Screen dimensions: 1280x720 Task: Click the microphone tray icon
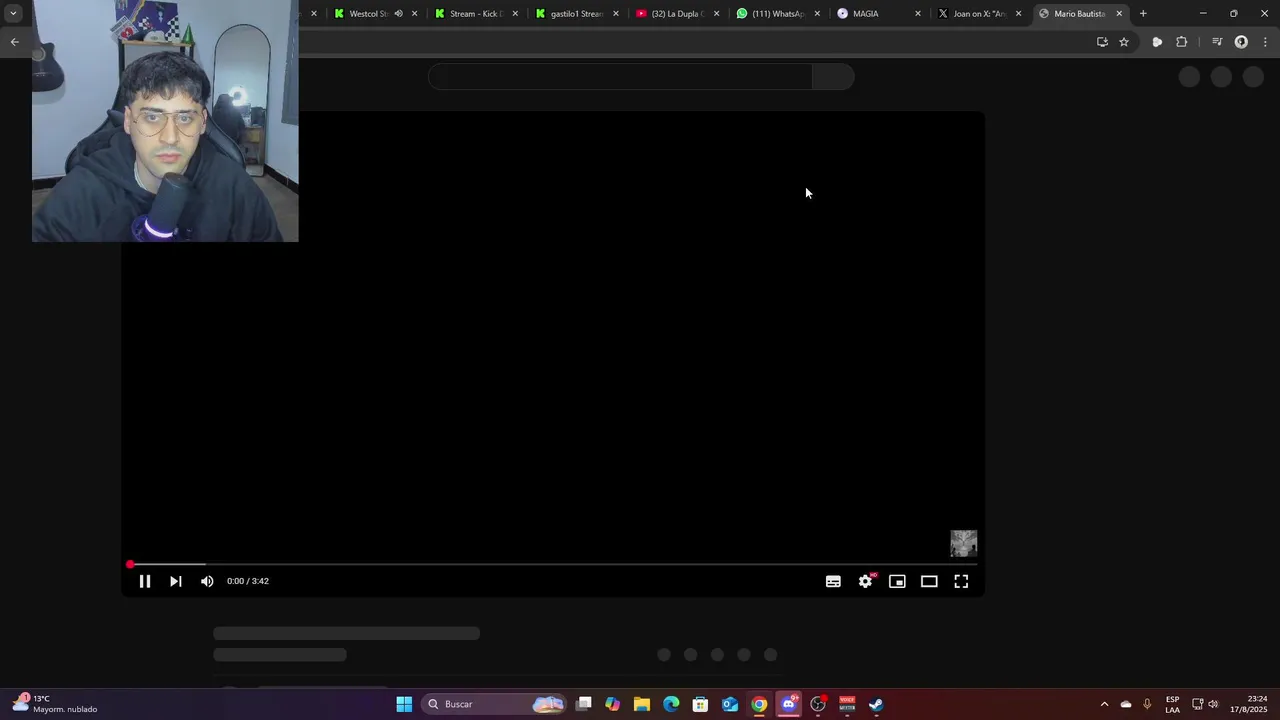[1147, 704]
